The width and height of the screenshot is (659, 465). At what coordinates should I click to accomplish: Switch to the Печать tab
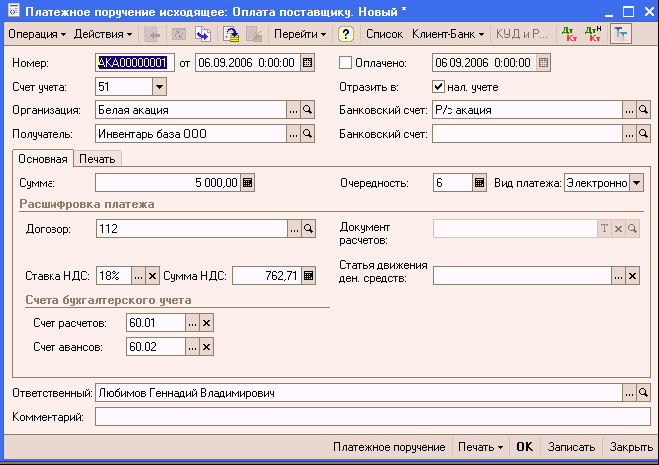click(x=97, y=158)
